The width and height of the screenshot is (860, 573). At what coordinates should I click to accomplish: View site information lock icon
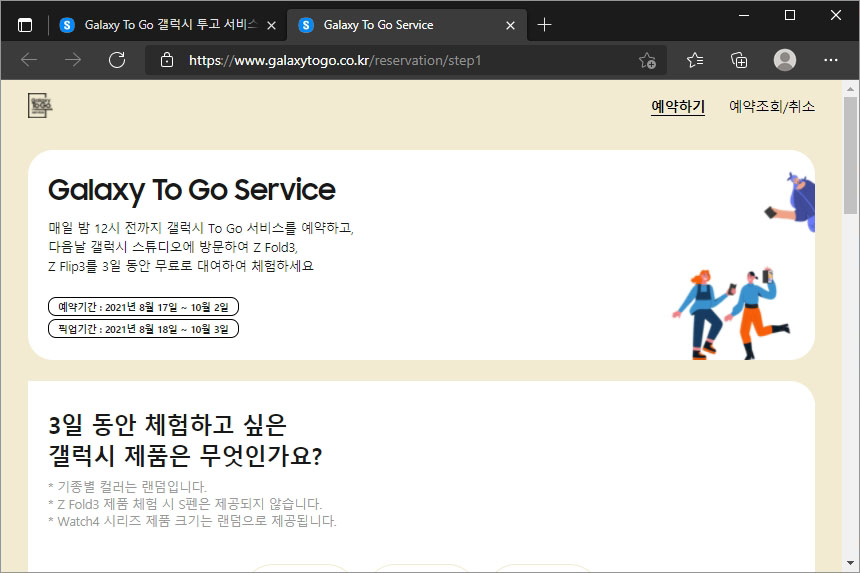click(x=167, y=60)
